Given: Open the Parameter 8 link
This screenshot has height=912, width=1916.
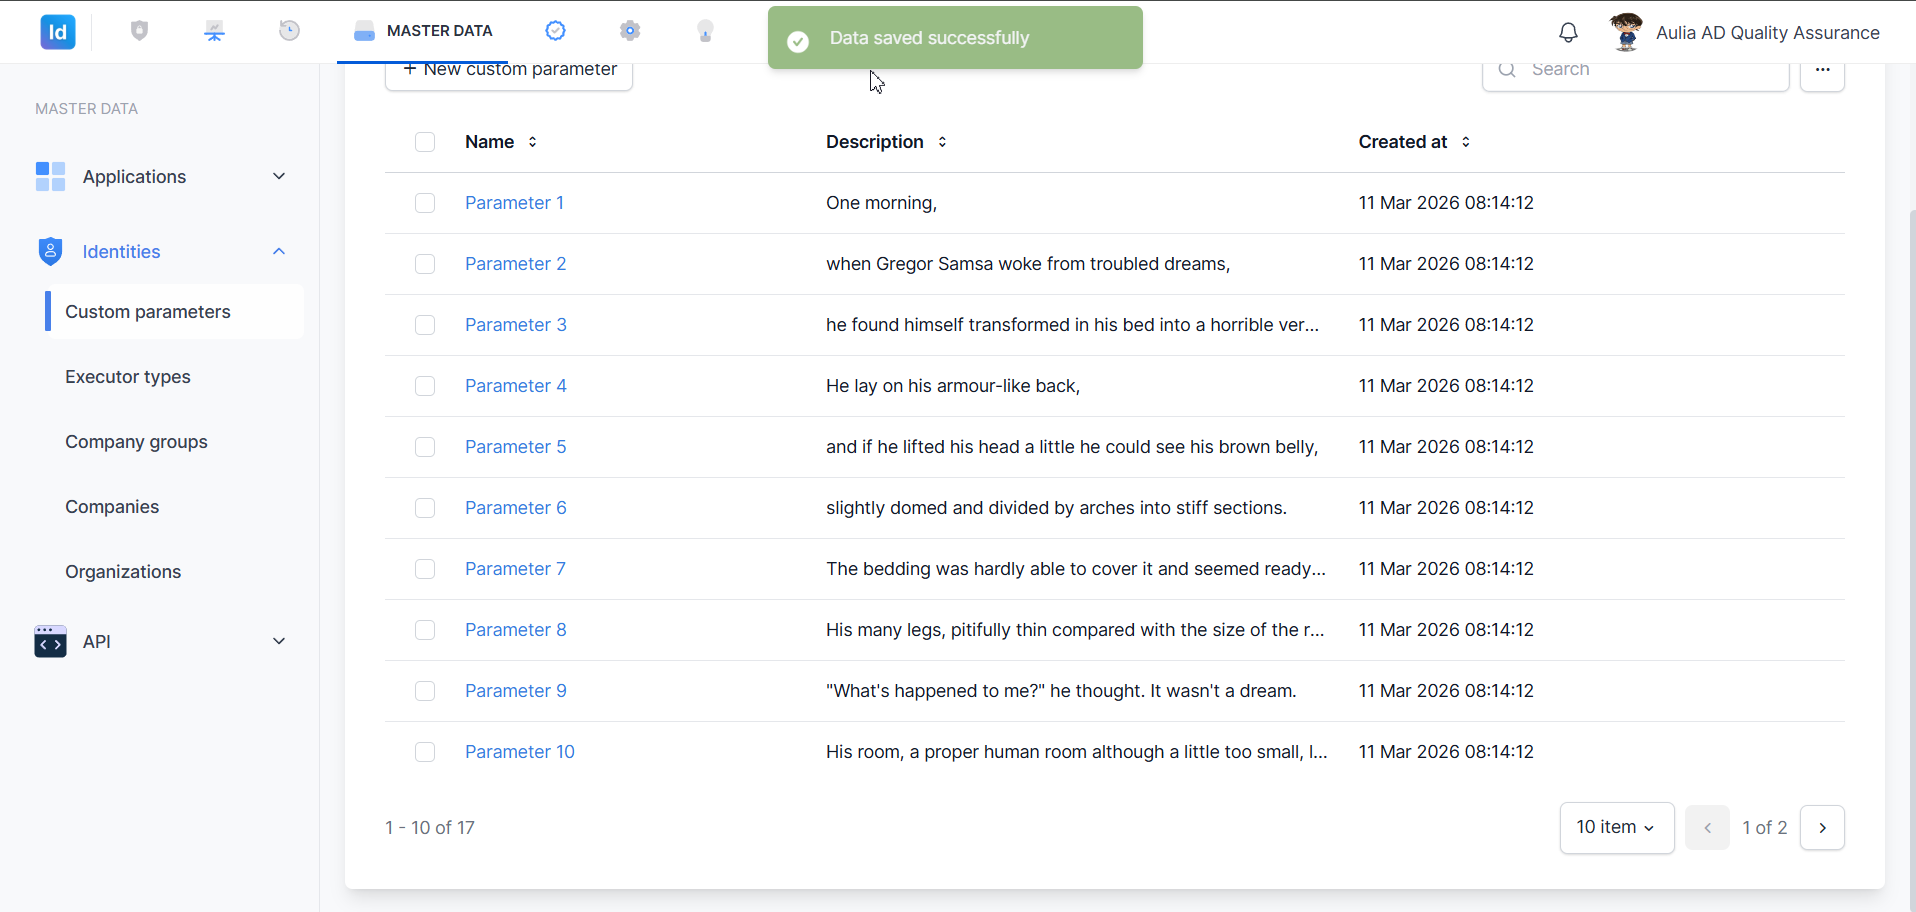Looking at the screenshot, I should point(515,630).
